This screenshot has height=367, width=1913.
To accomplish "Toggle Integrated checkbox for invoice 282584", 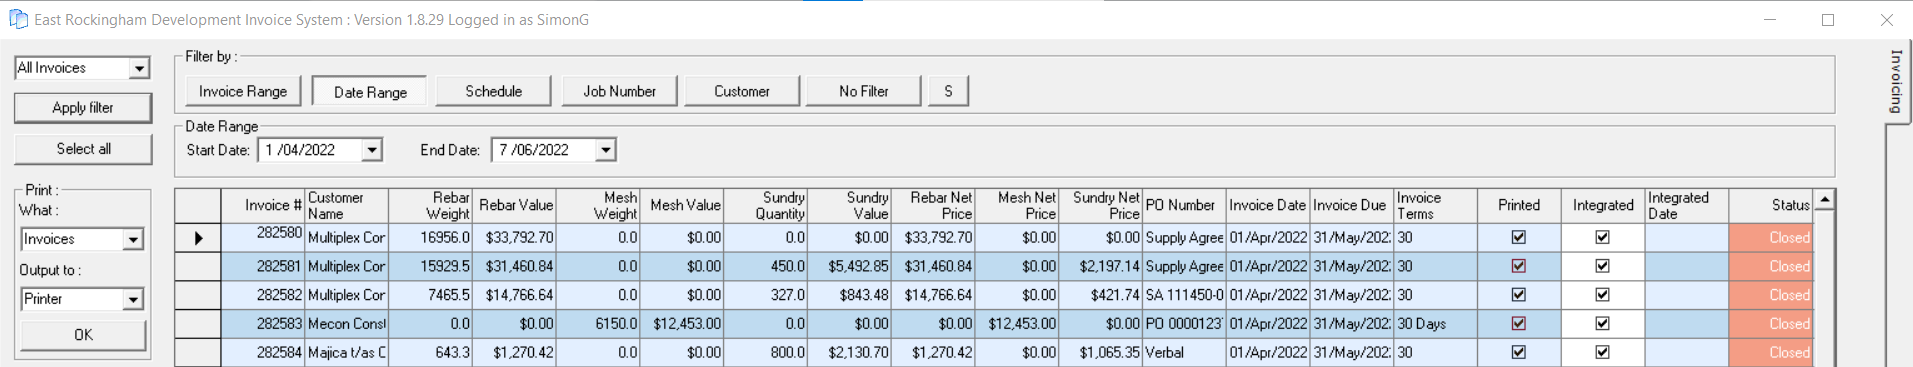I will tap(1603, 352).
